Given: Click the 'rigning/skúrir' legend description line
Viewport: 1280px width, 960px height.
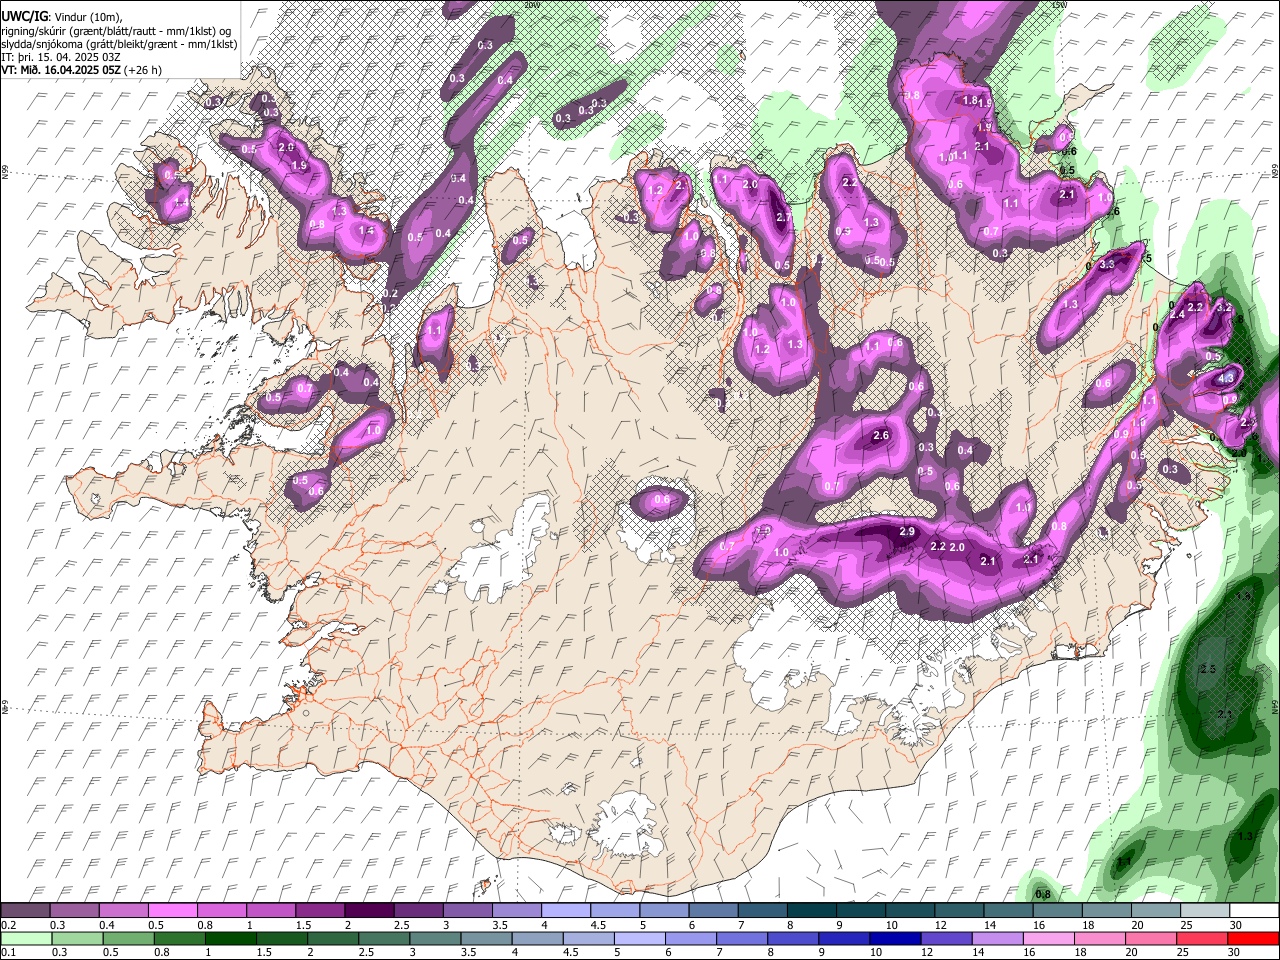Looking at the screenshot, I should coord(115,31).
